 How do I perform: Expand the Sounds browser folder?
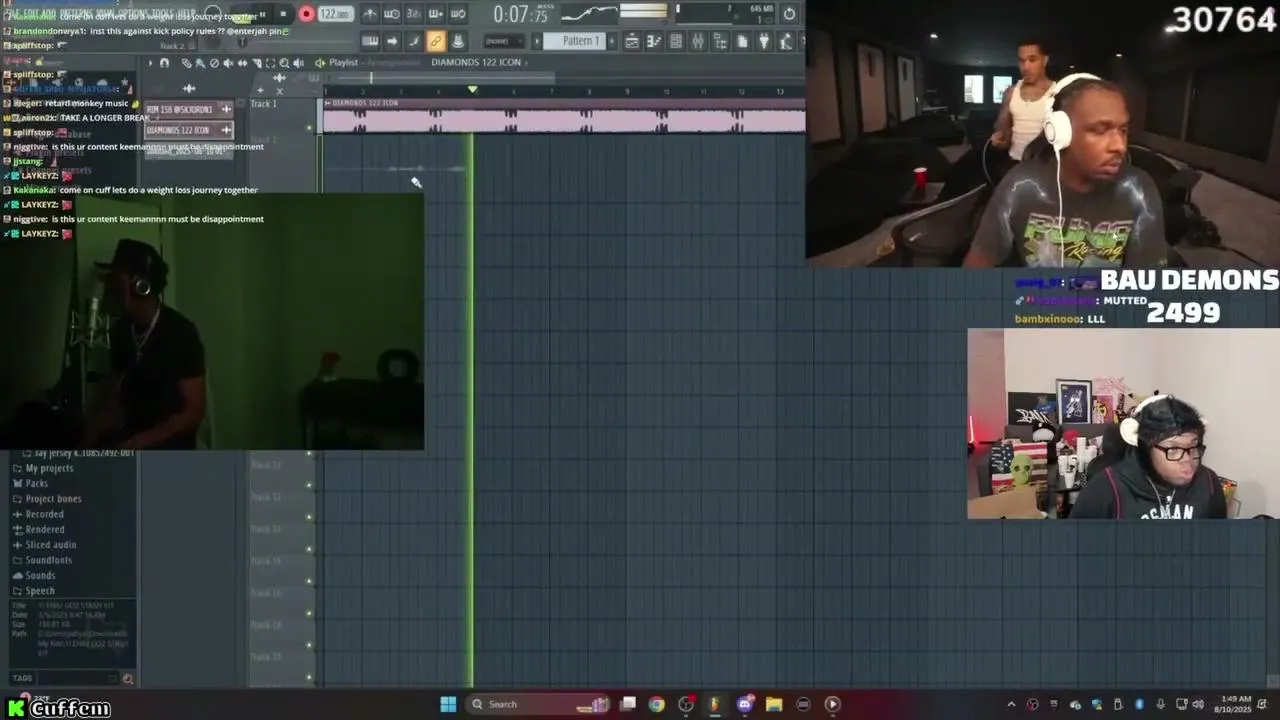tap(40, 576)
